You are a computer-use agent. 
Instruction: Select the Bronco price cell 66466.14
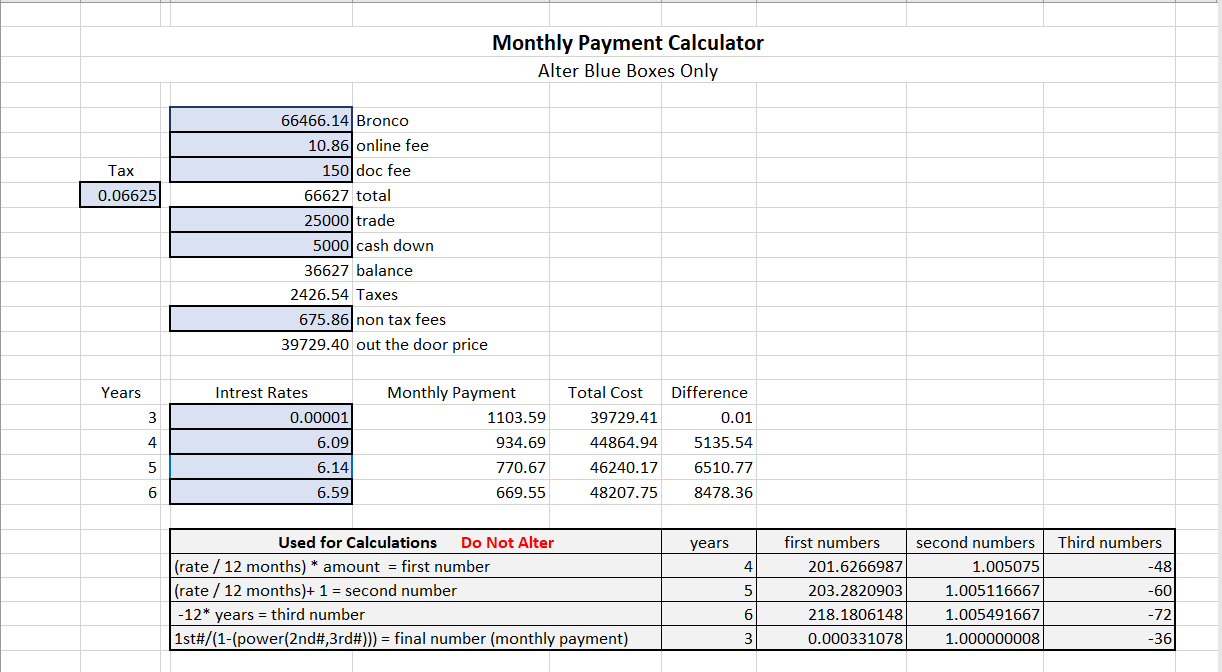pos(261,120)
